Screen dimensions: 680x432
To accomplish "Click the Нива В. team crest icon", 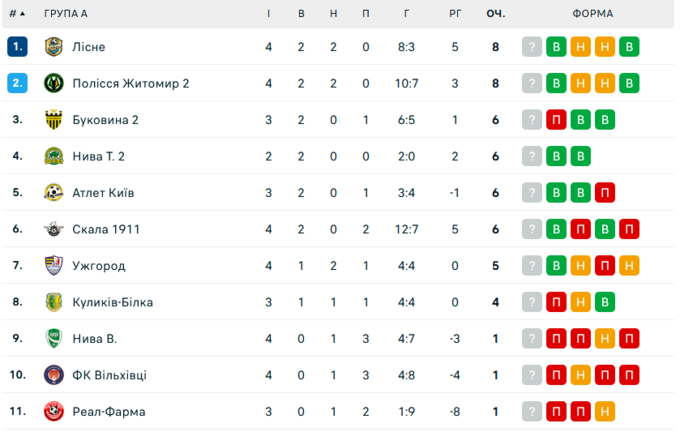I will tap(53, 338).
